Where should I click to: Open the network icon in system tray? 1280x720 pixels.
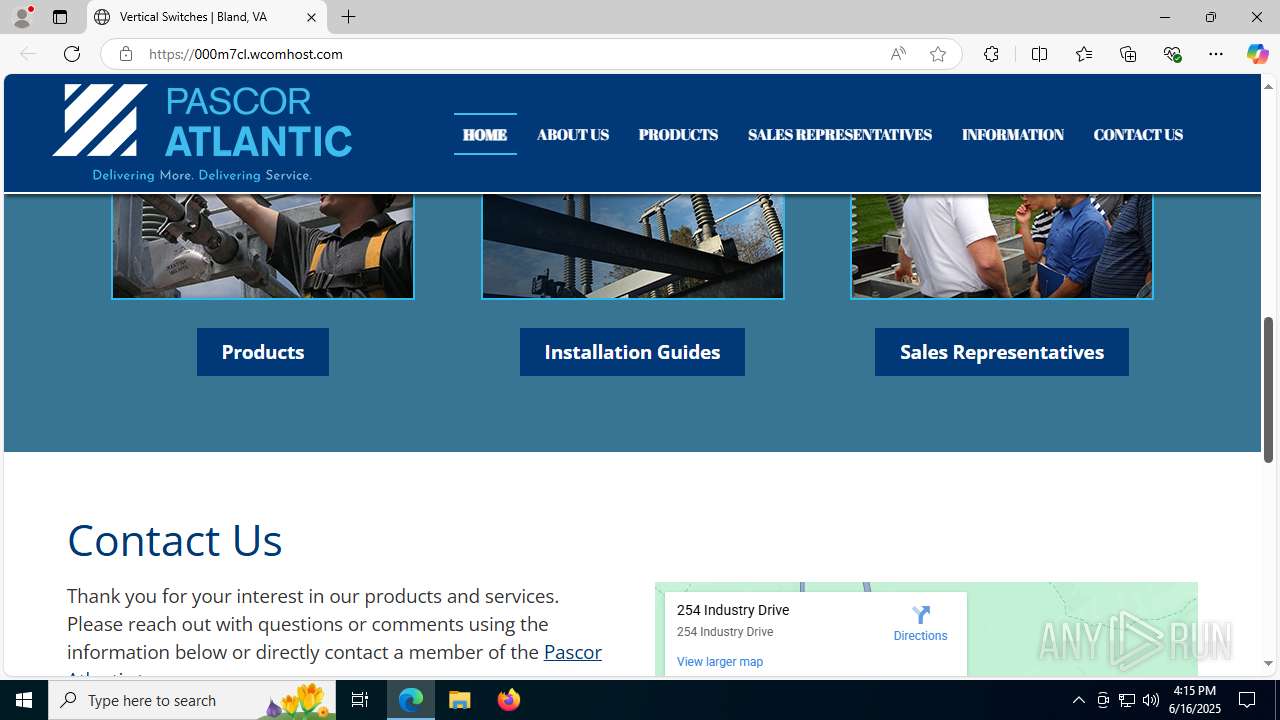(x=1127, y=700)
